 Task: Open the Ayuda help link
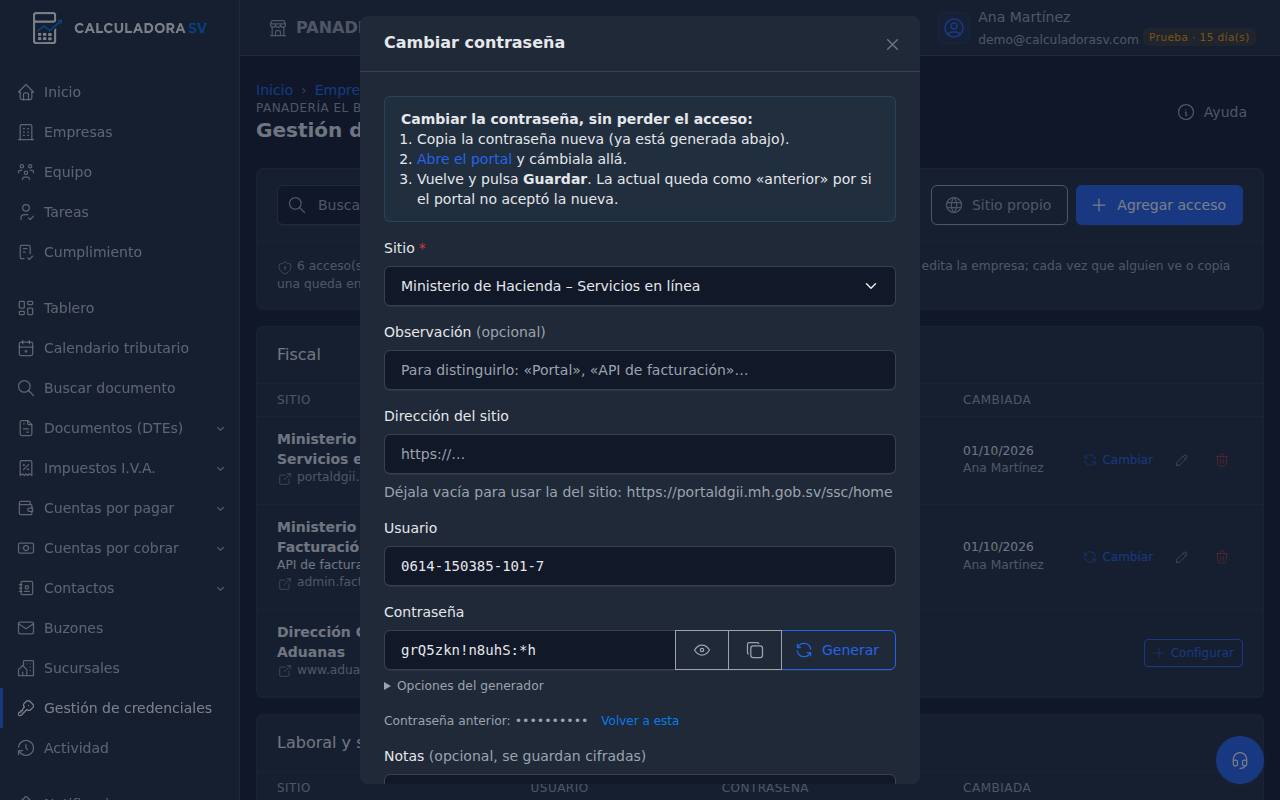point(1212,112)
